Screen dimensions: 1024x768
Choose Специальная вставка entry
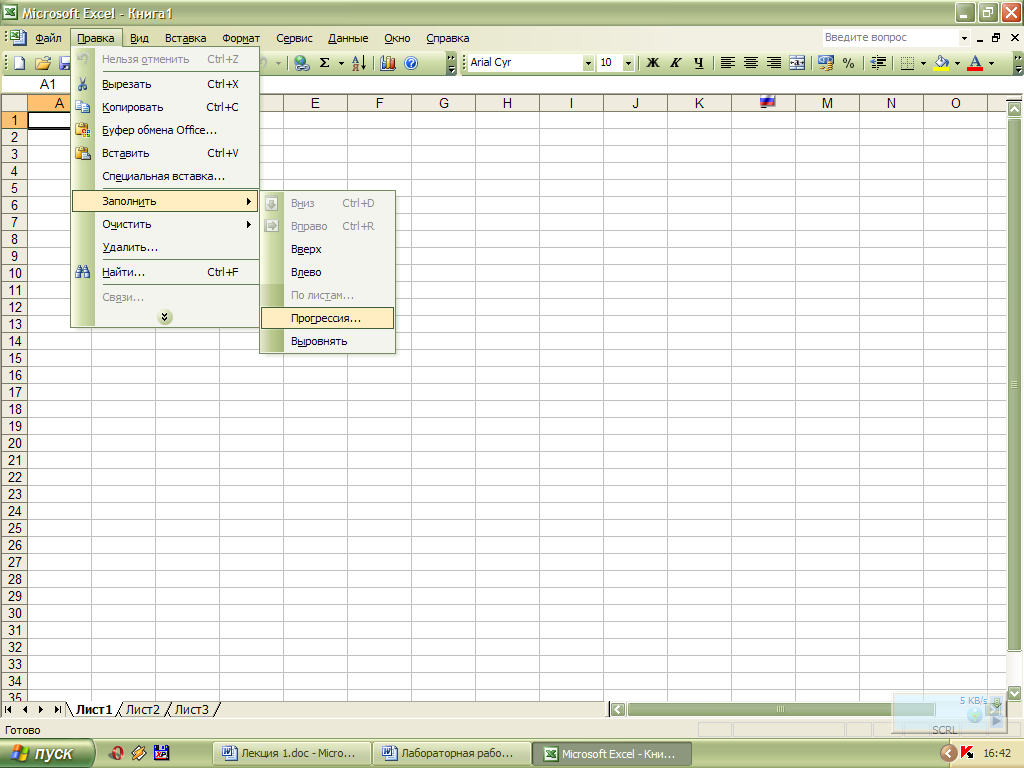pos(165,176)
